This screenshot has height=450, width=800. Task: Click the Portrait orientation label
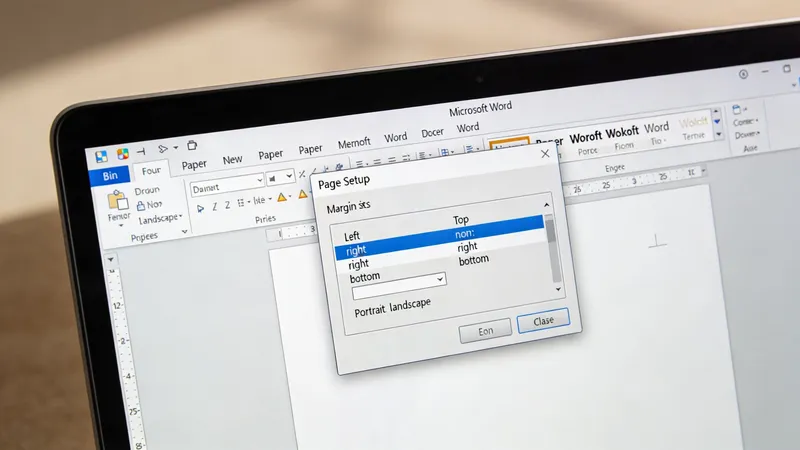pos(370,310)
